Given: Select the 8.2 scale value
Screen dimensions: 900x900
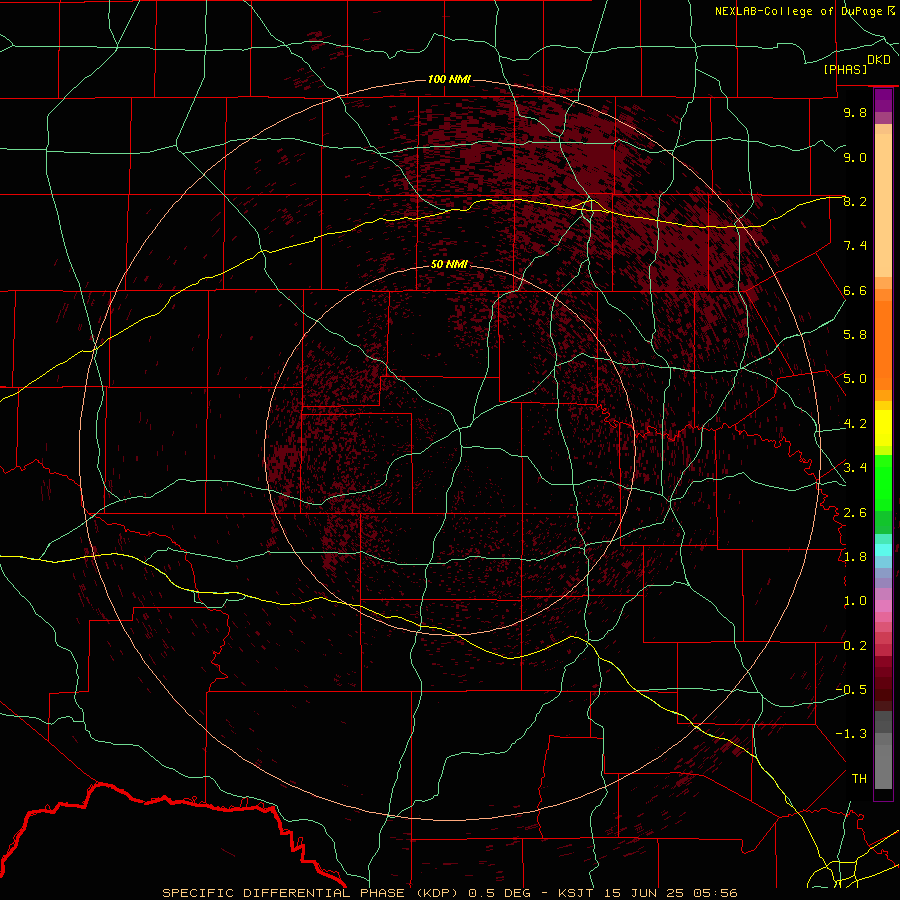Looking at the screenshot, I should click(x=855, y=201).
